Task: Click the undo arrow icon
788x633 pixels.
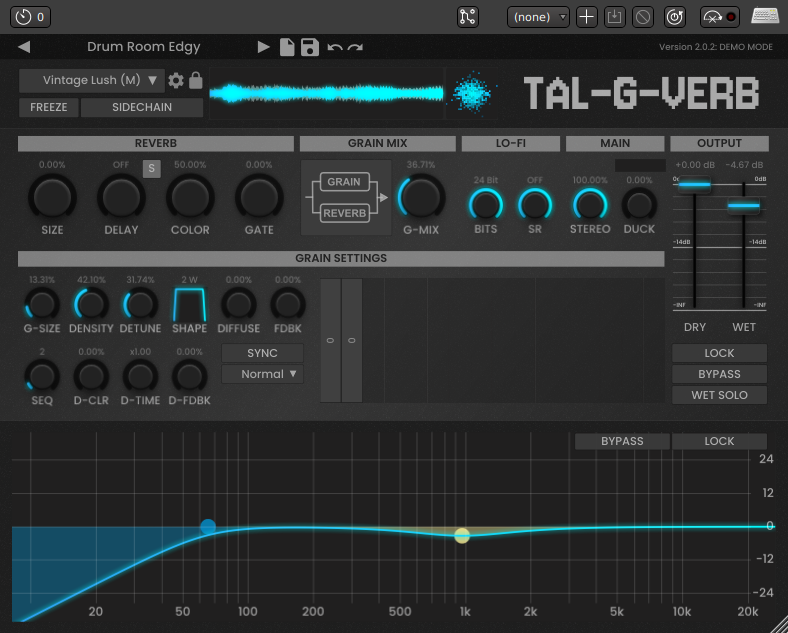Action: click(x=335, y=47)
